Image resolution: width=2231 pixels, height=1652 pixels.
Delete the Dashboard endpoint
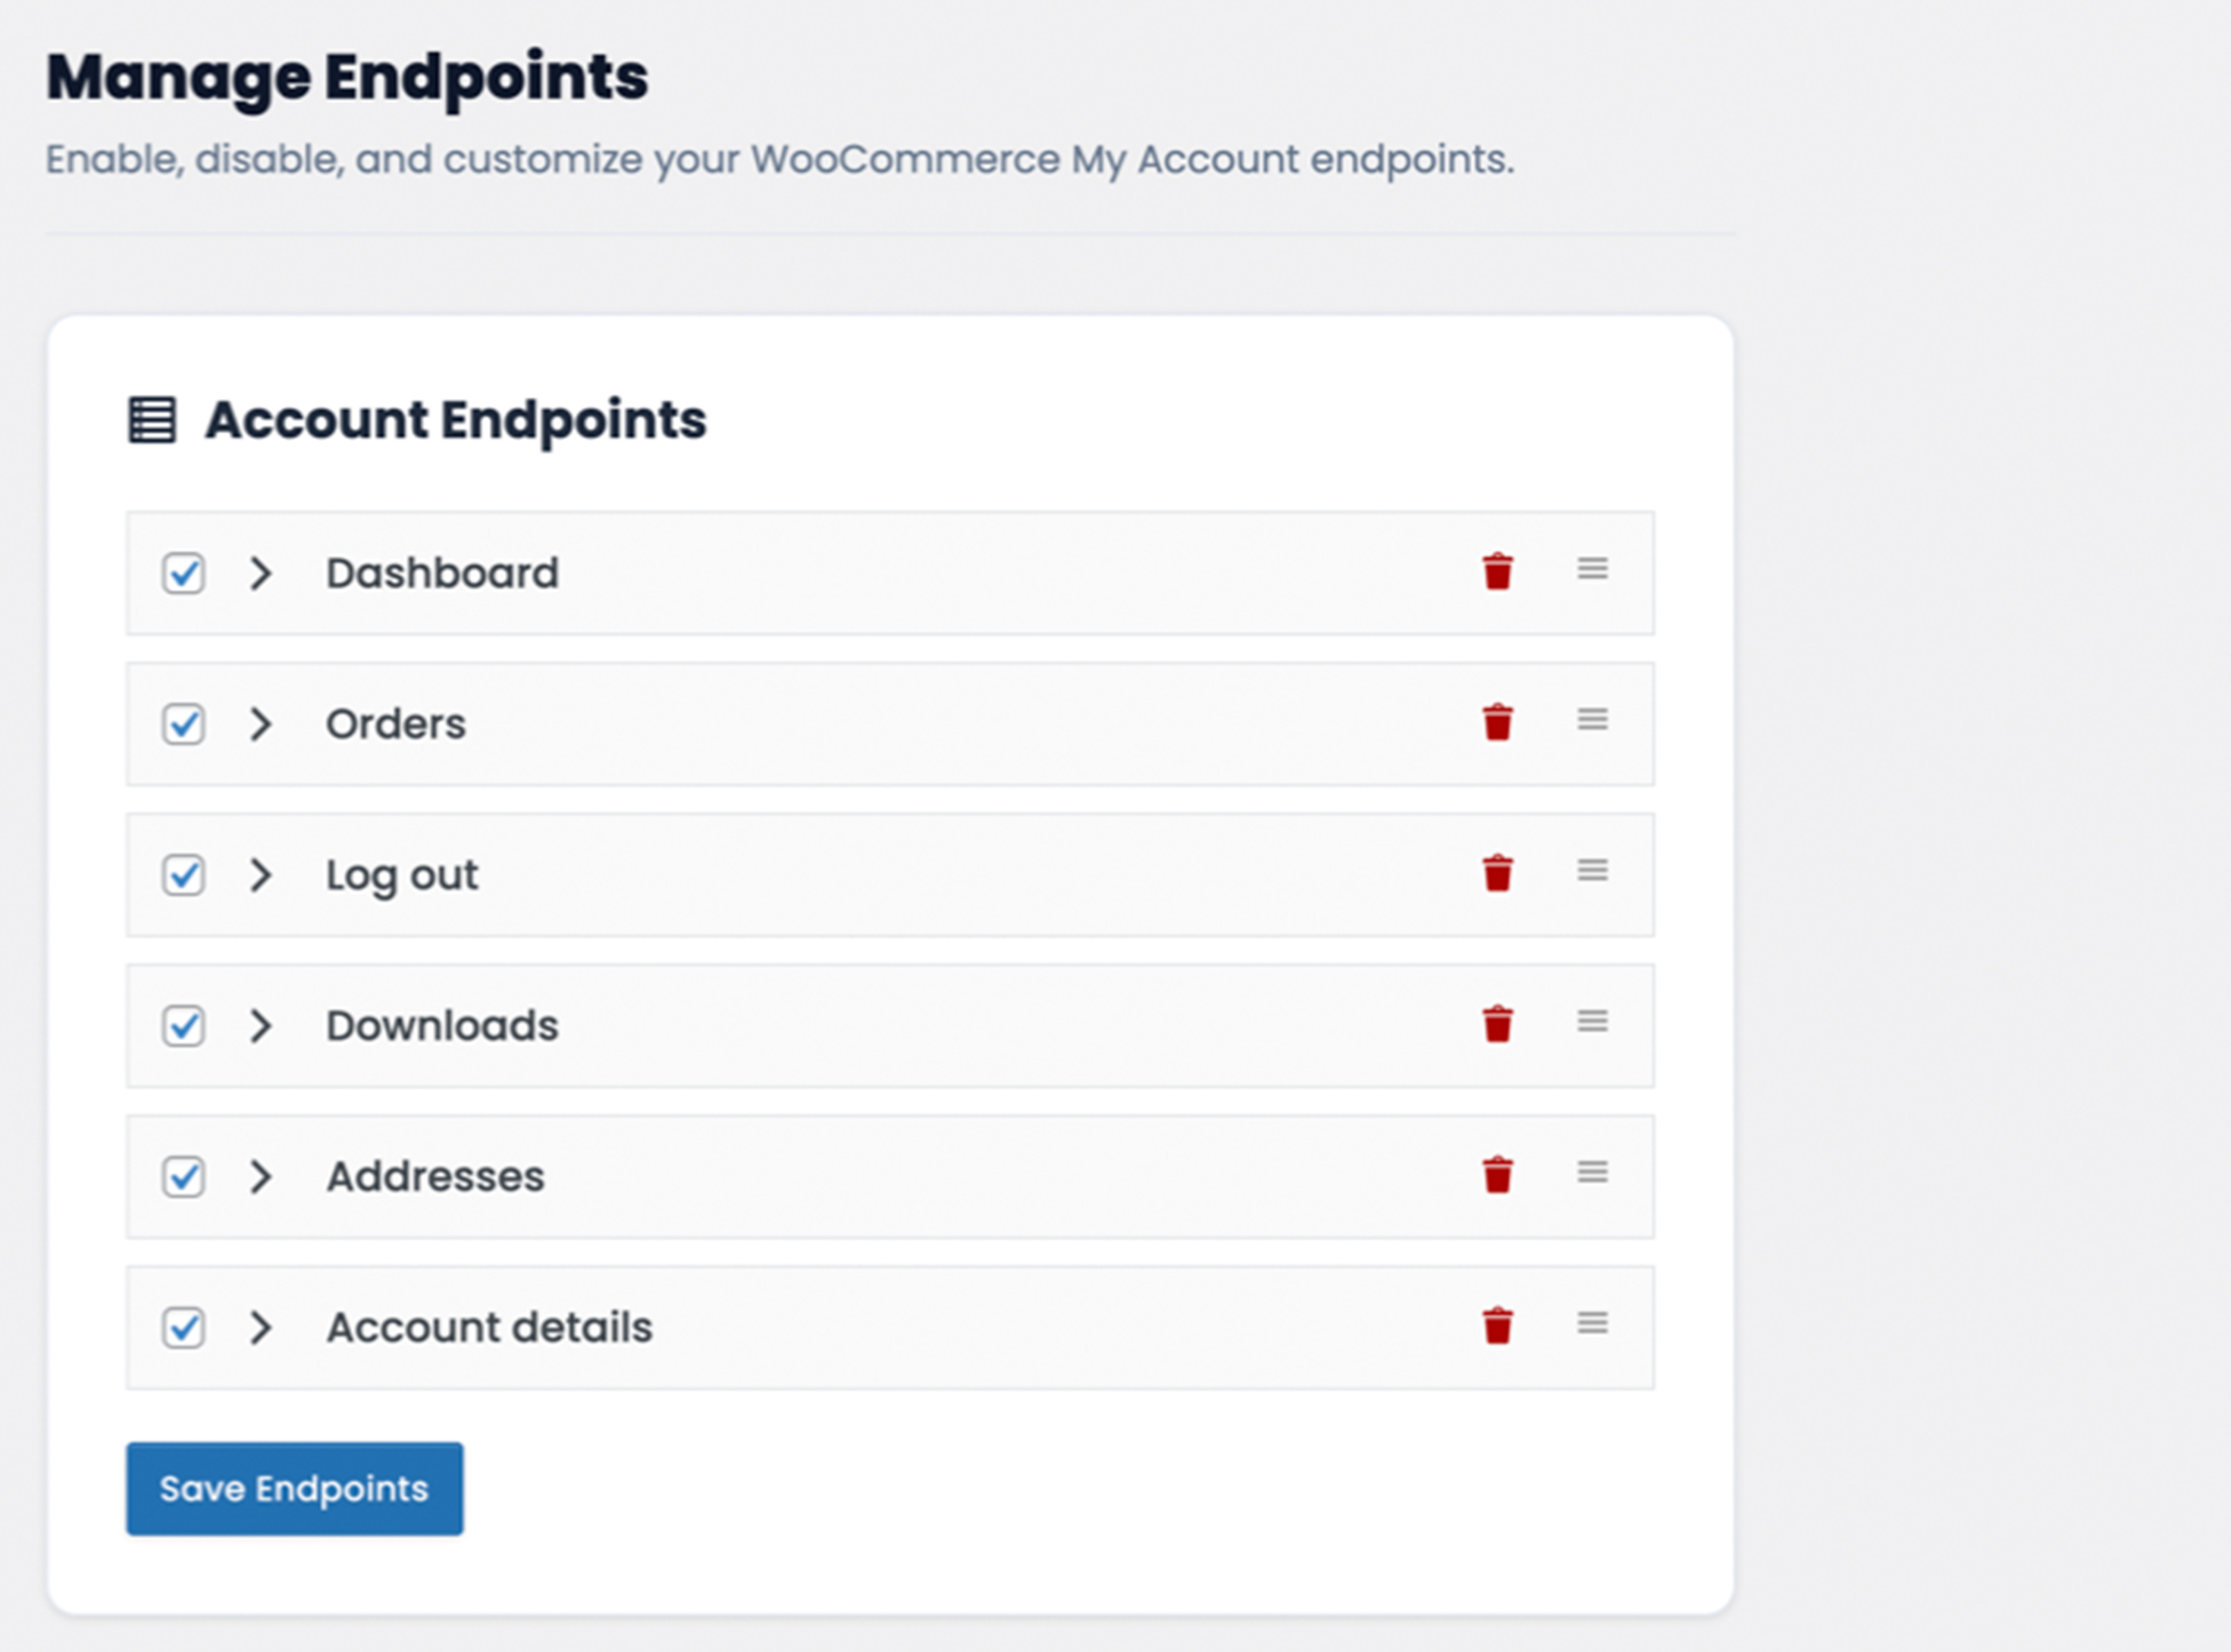click(x=1497, y=572)
